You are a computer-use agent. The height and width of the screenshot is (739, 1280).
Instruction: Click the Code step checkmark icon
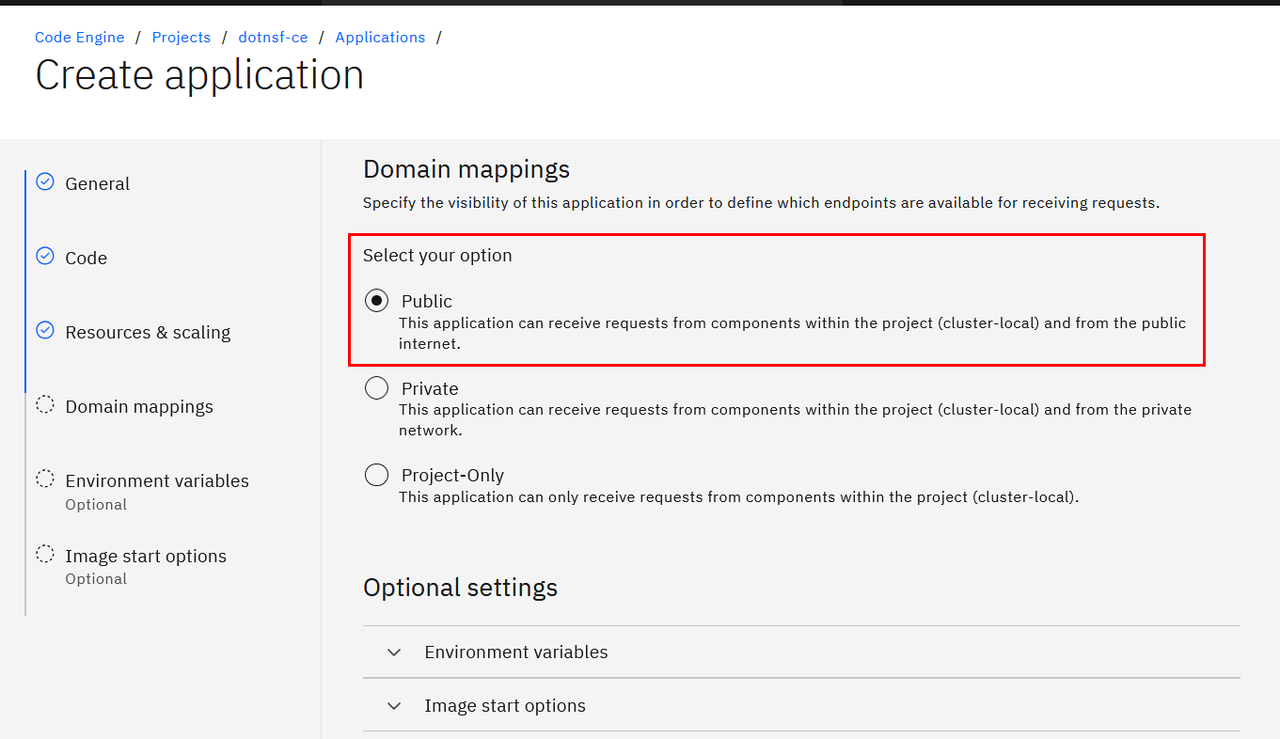(45, 256)
